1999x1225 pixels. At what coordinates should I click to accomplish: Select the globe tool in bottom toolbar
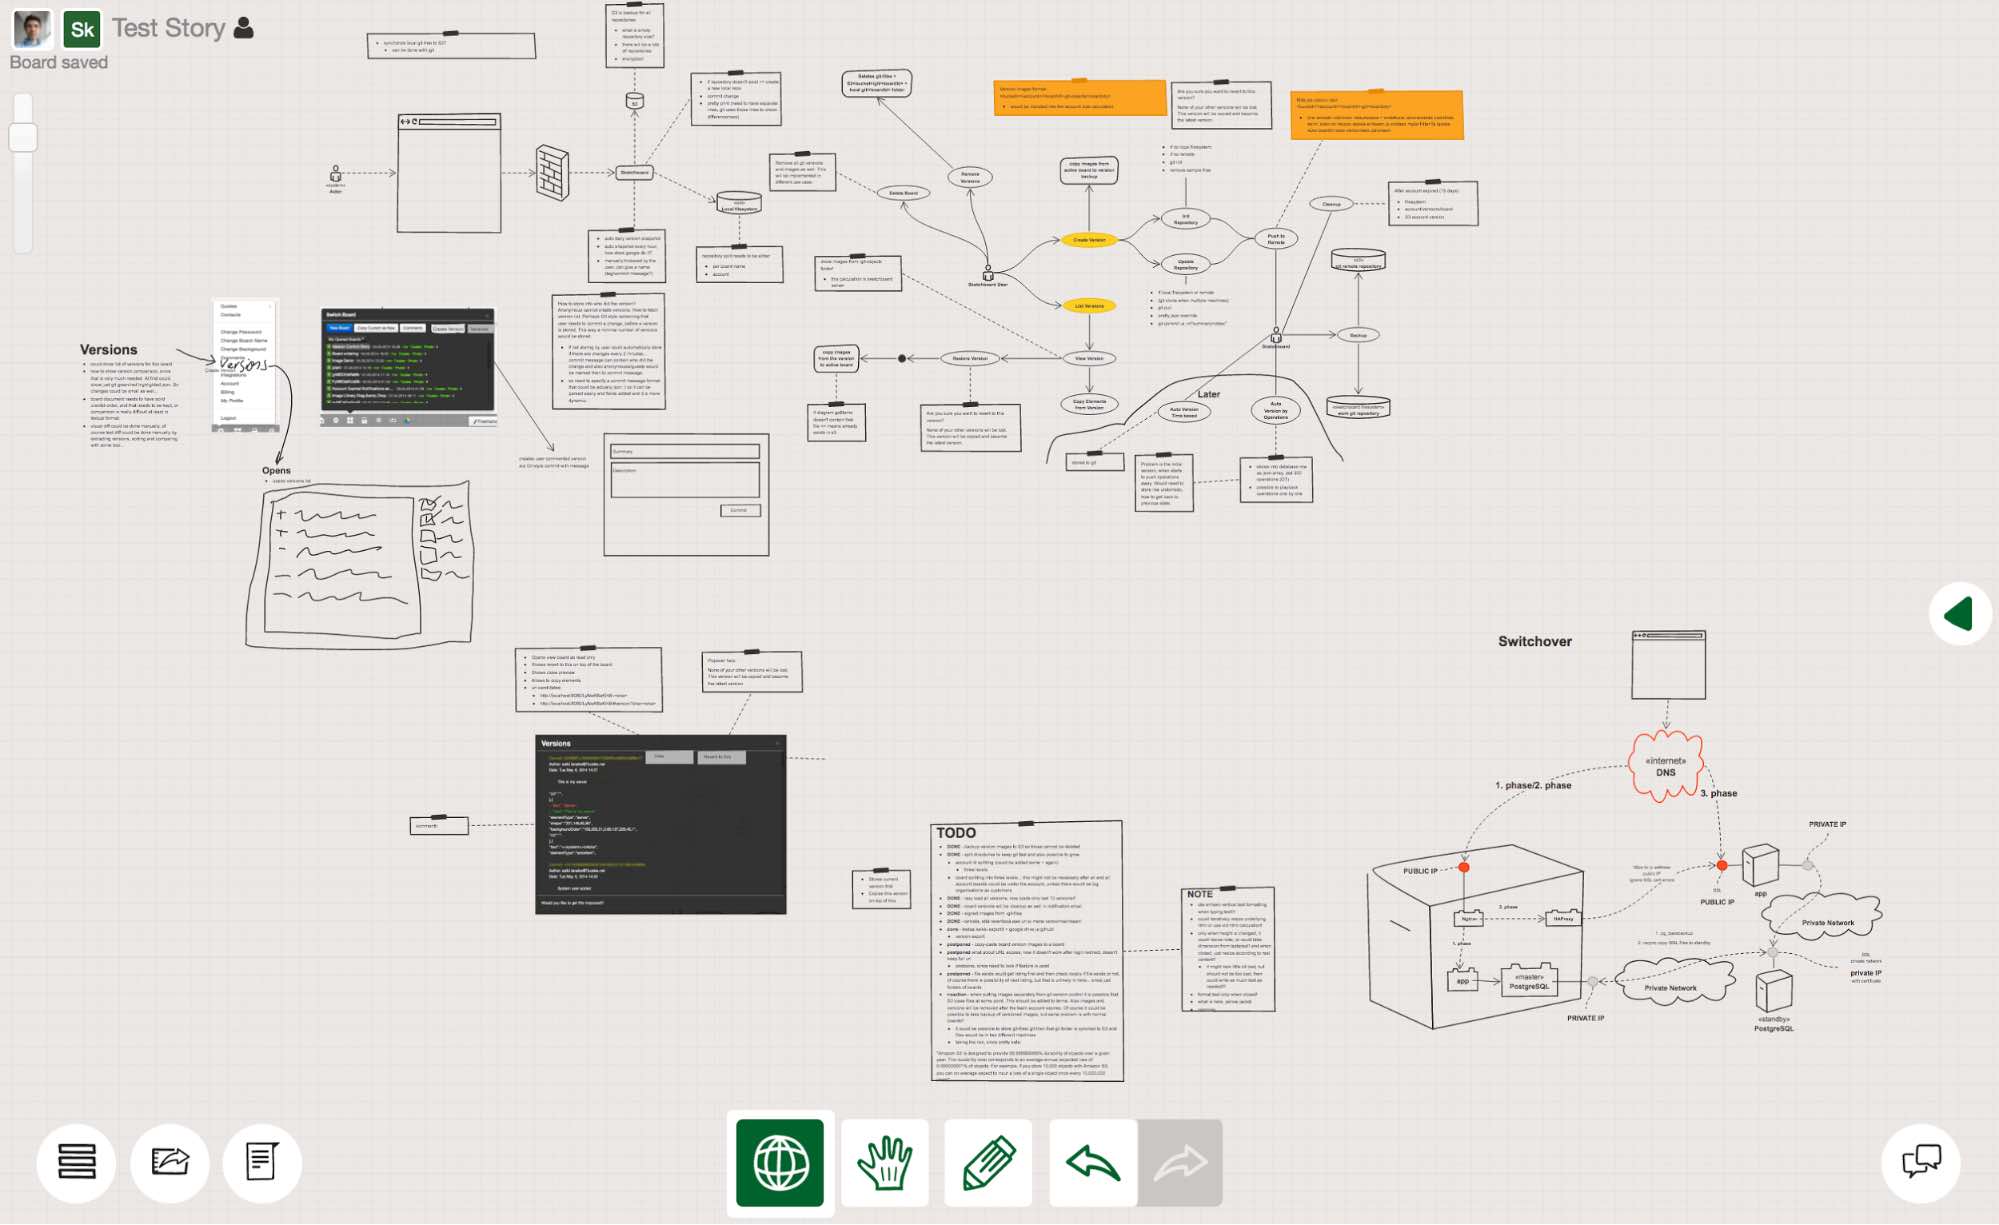[780, 1162]
